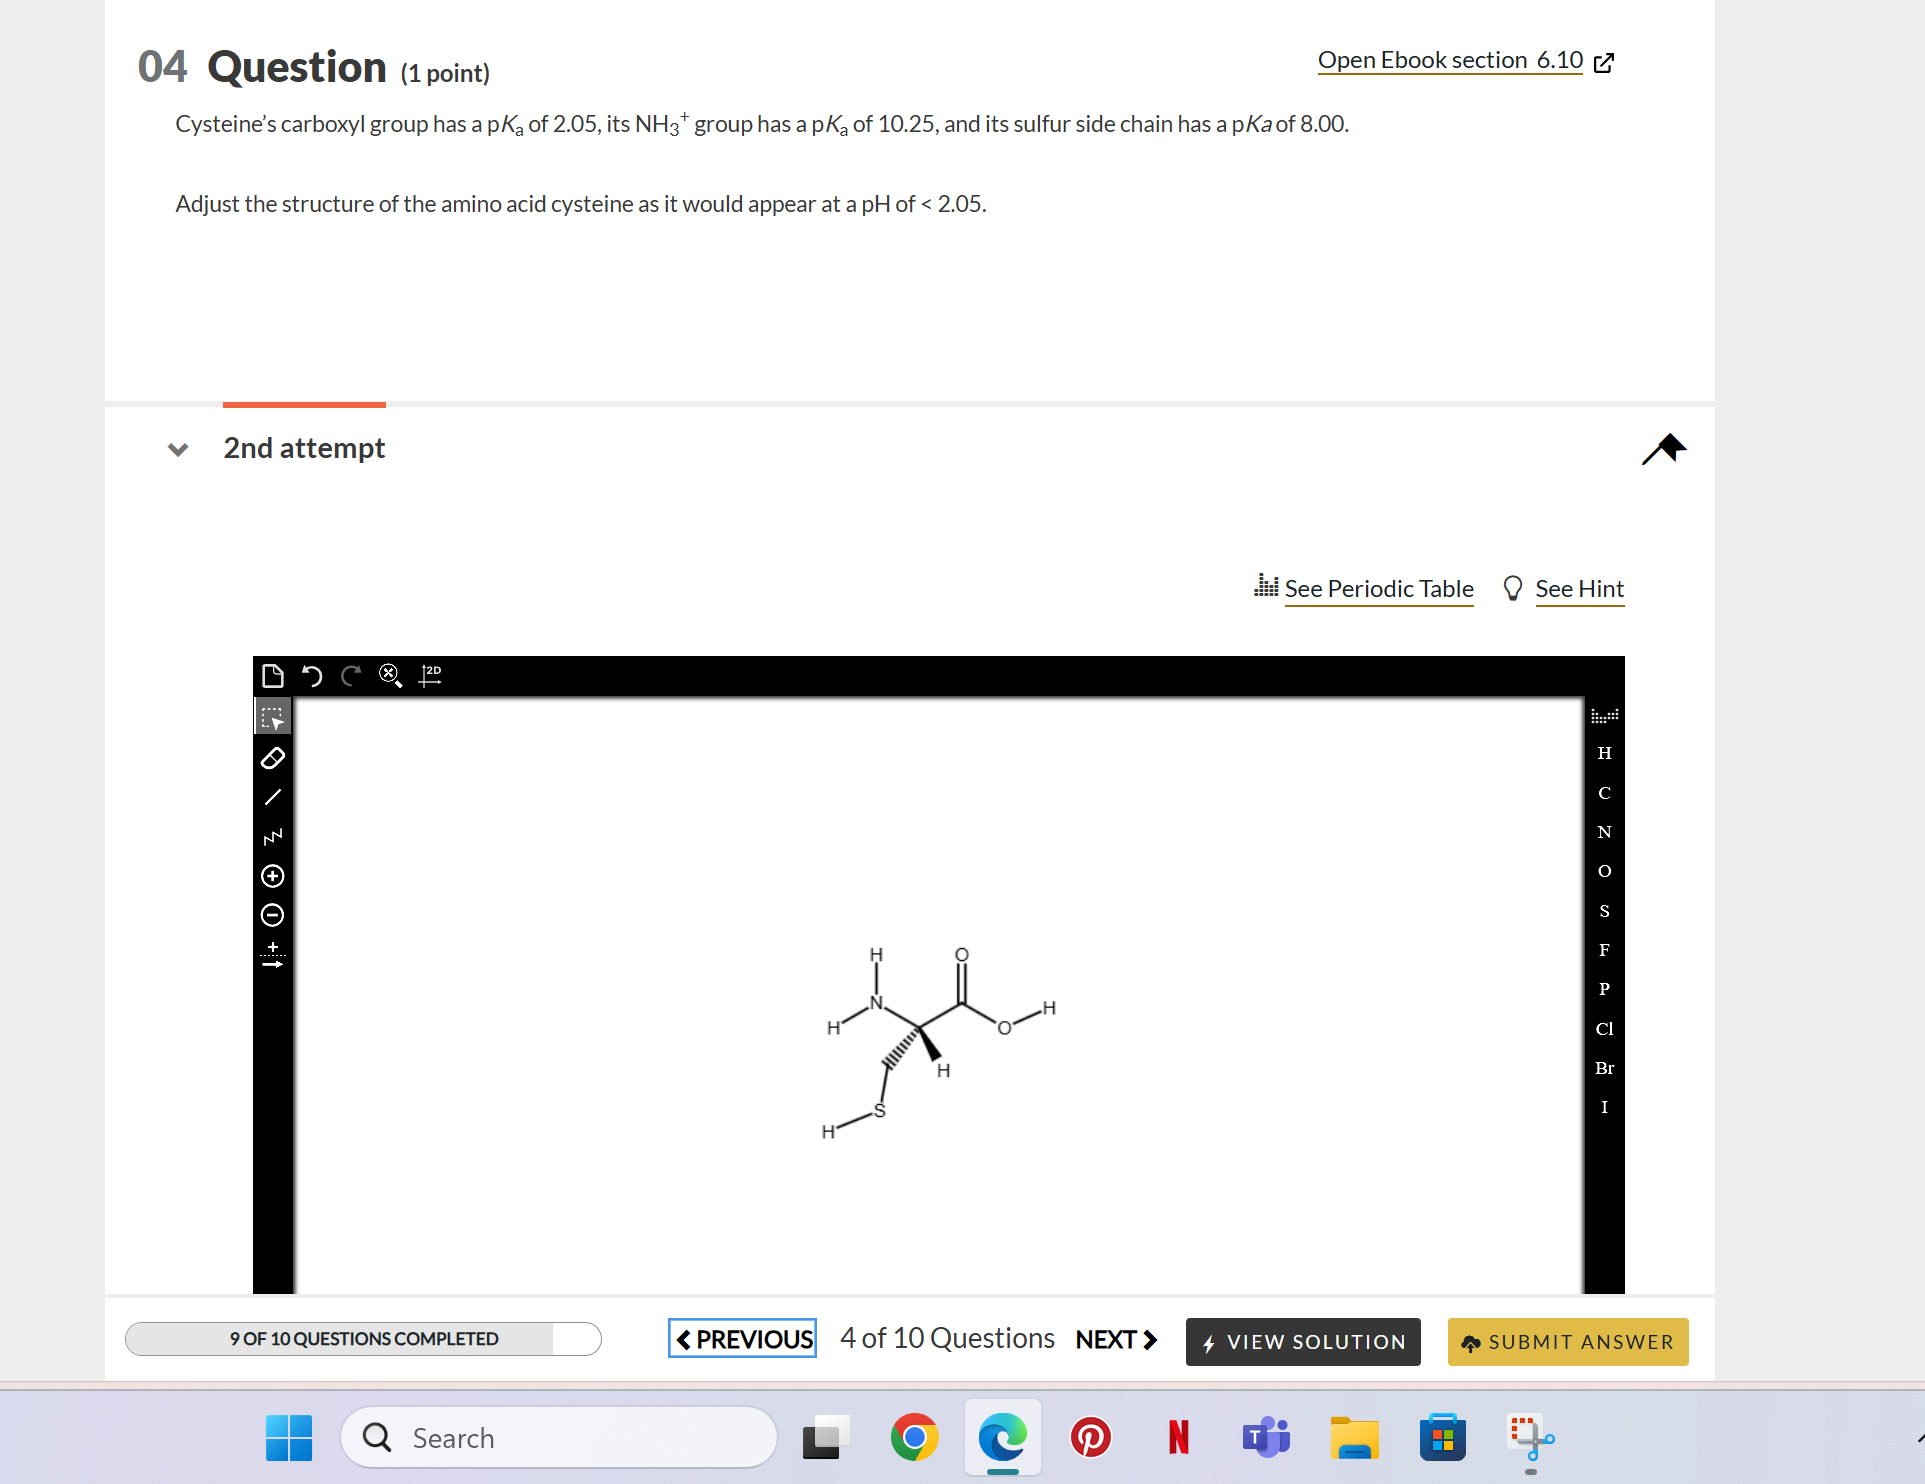Screen dimensions: 1925x1484
Task: Click the Submit Answer button
Action: coord(1566,1341)
